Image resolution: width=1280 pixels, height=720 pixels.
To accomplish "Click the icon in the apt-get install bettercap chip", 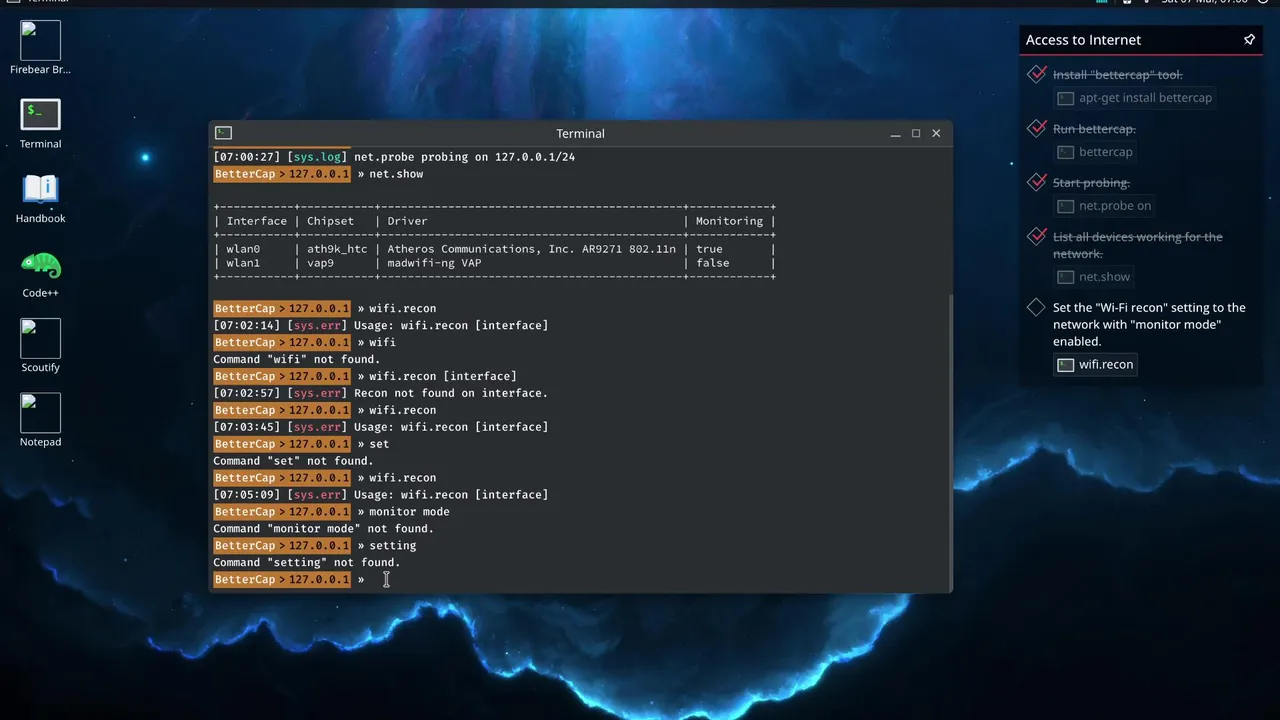I will (x=1066, y=98).
